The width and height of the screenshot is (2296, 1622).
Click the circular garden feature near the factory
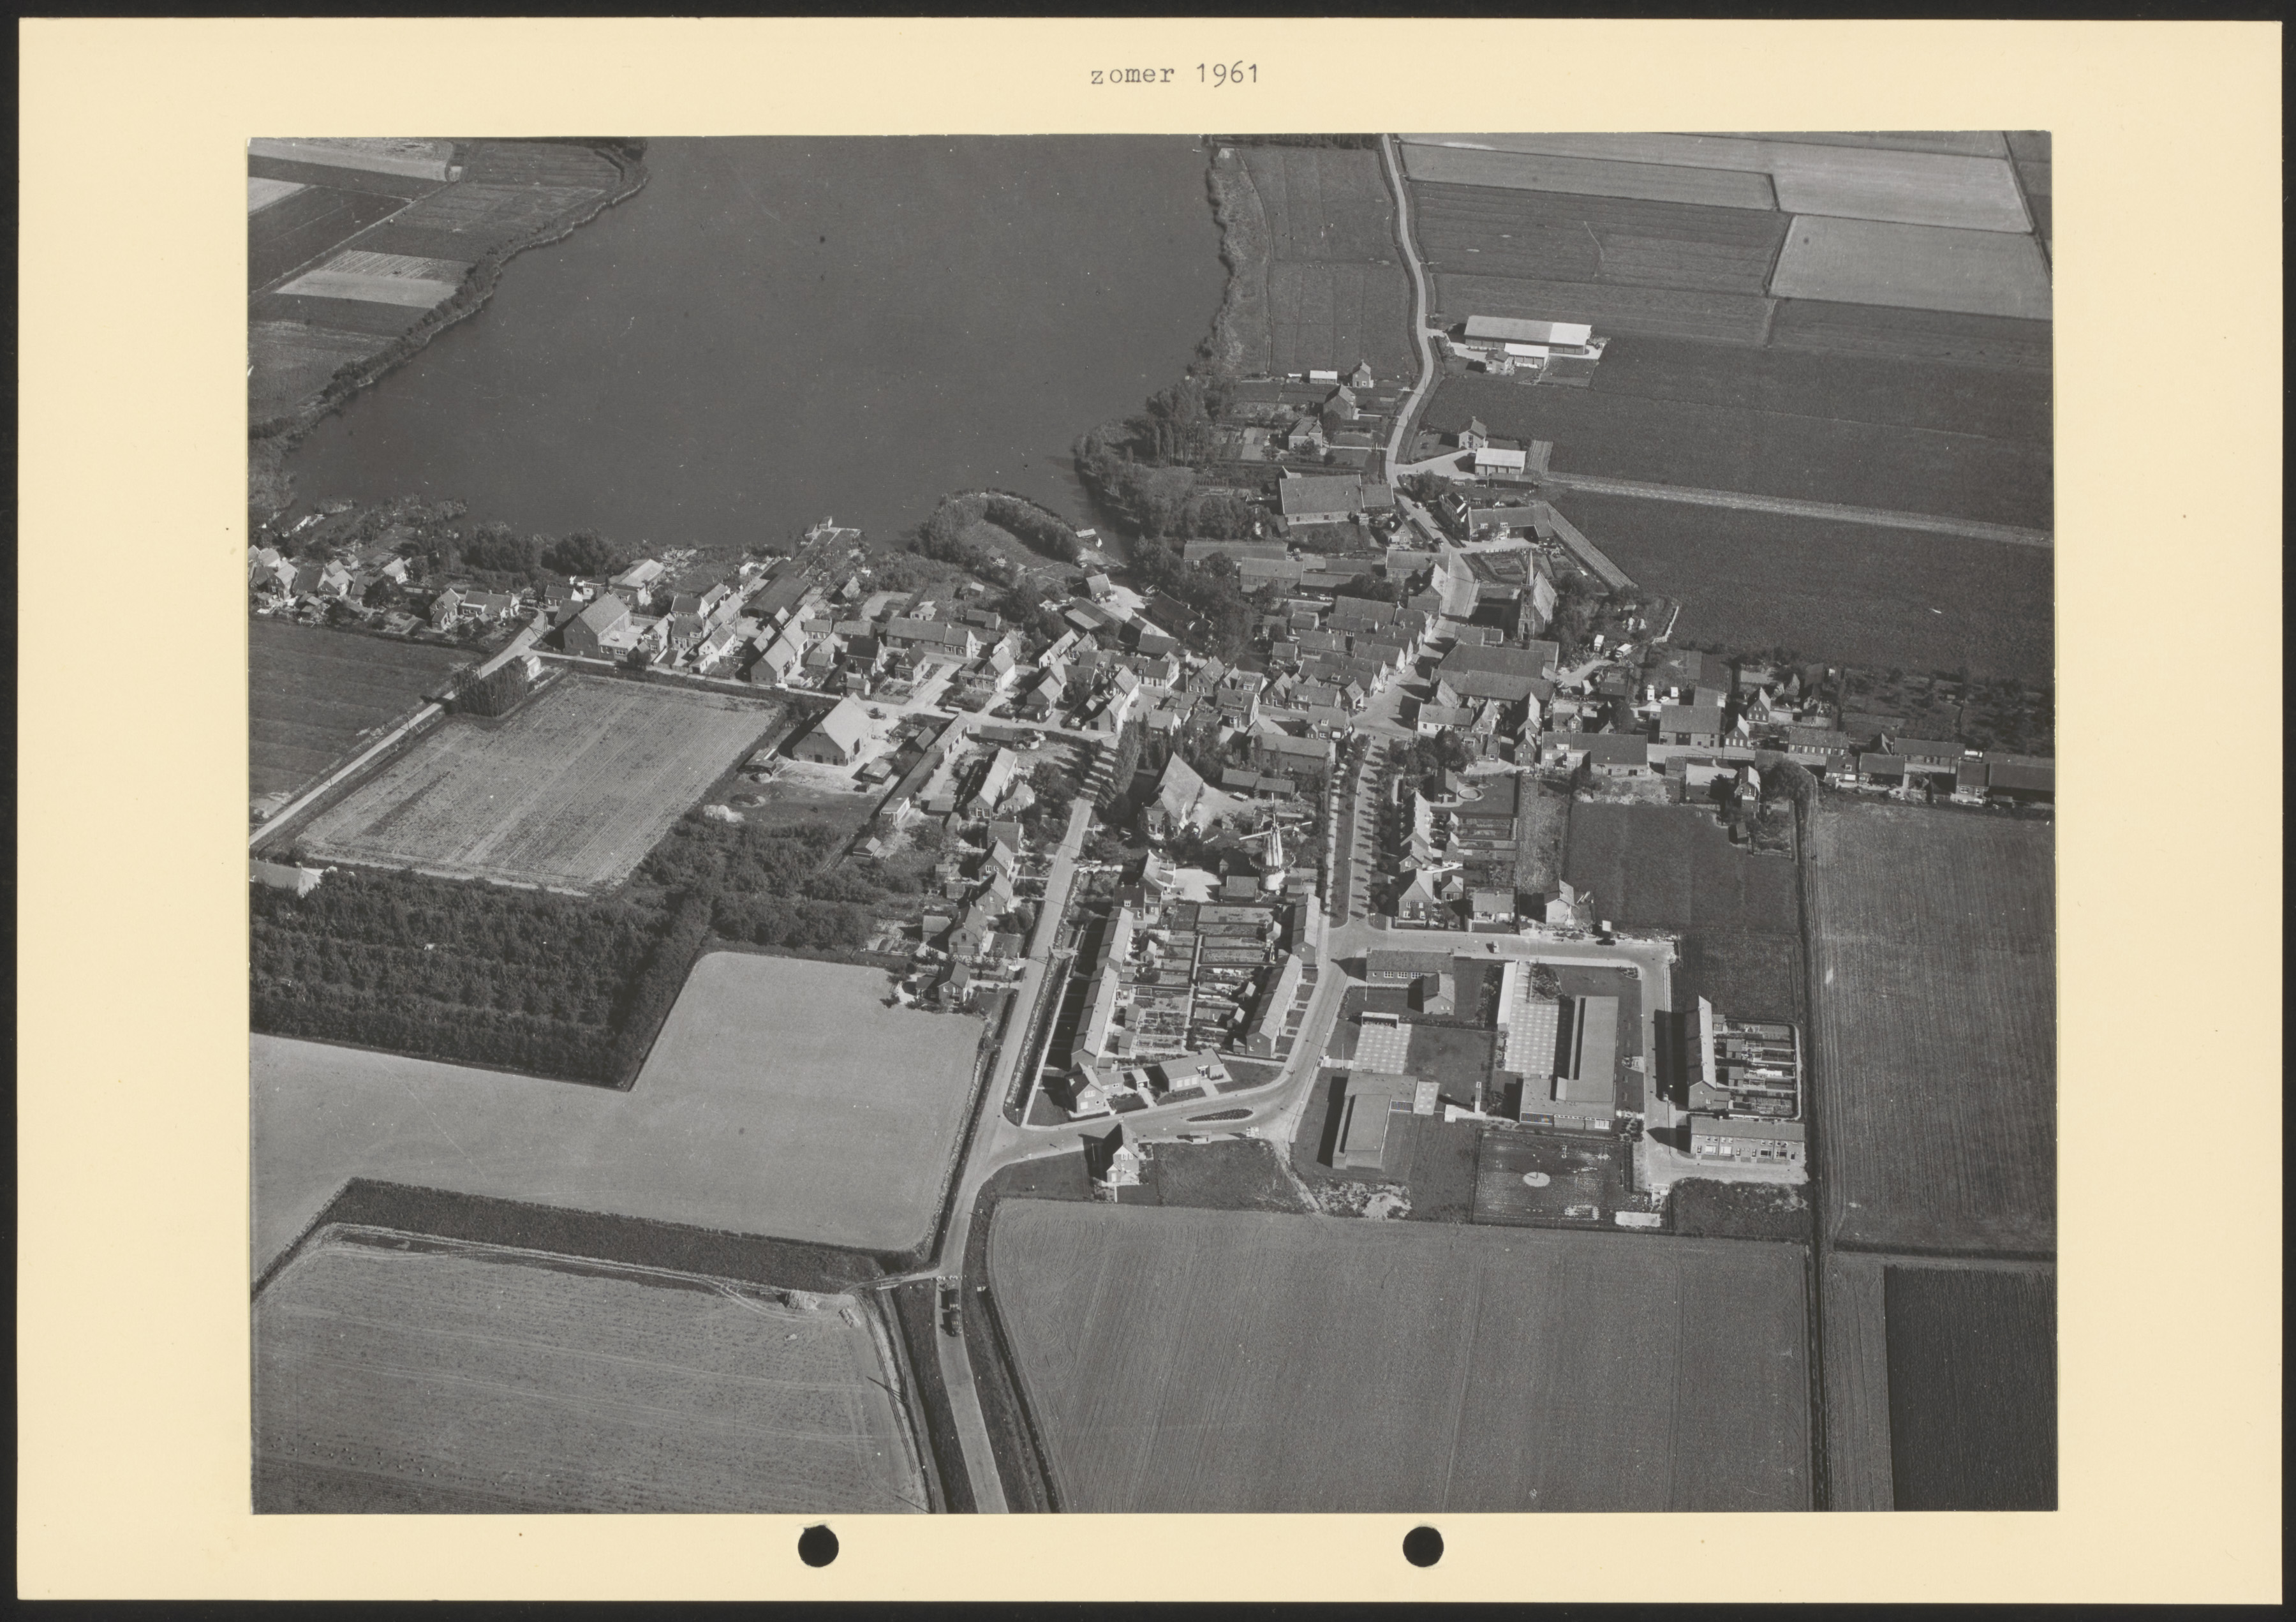pyautogui.click(x=1538, y=1179)
